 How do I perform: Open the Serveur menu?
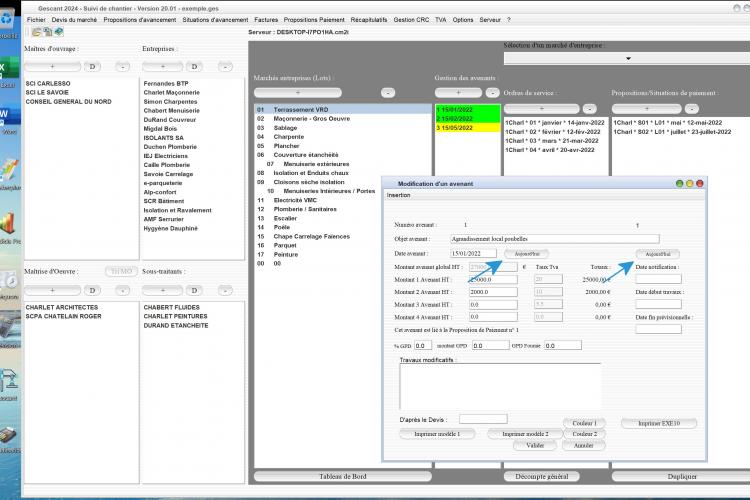click(x=490, y=20)
